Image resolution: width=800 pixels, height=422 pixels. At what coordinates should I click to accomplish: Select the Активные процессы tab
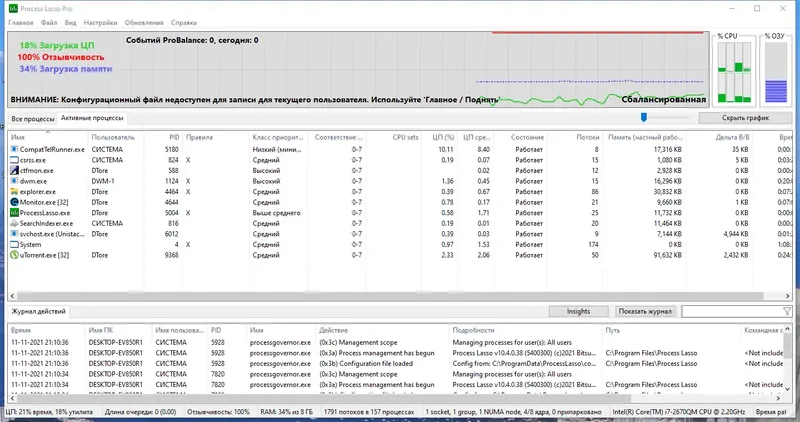(x=92, y=118)
